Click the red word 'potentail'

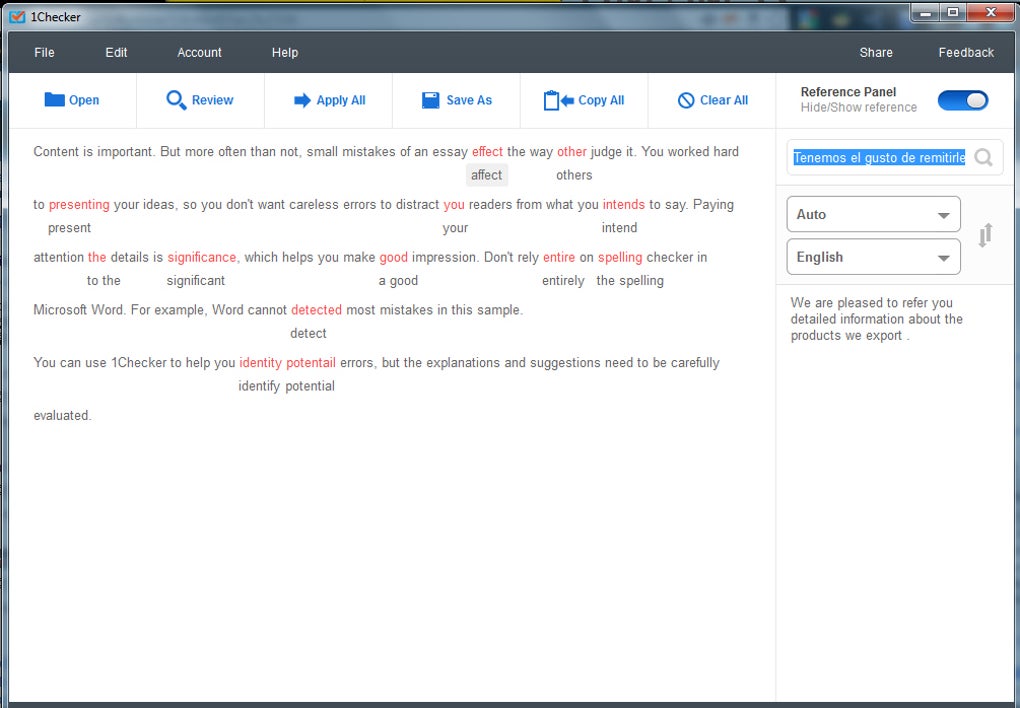[x=311, y=362]
